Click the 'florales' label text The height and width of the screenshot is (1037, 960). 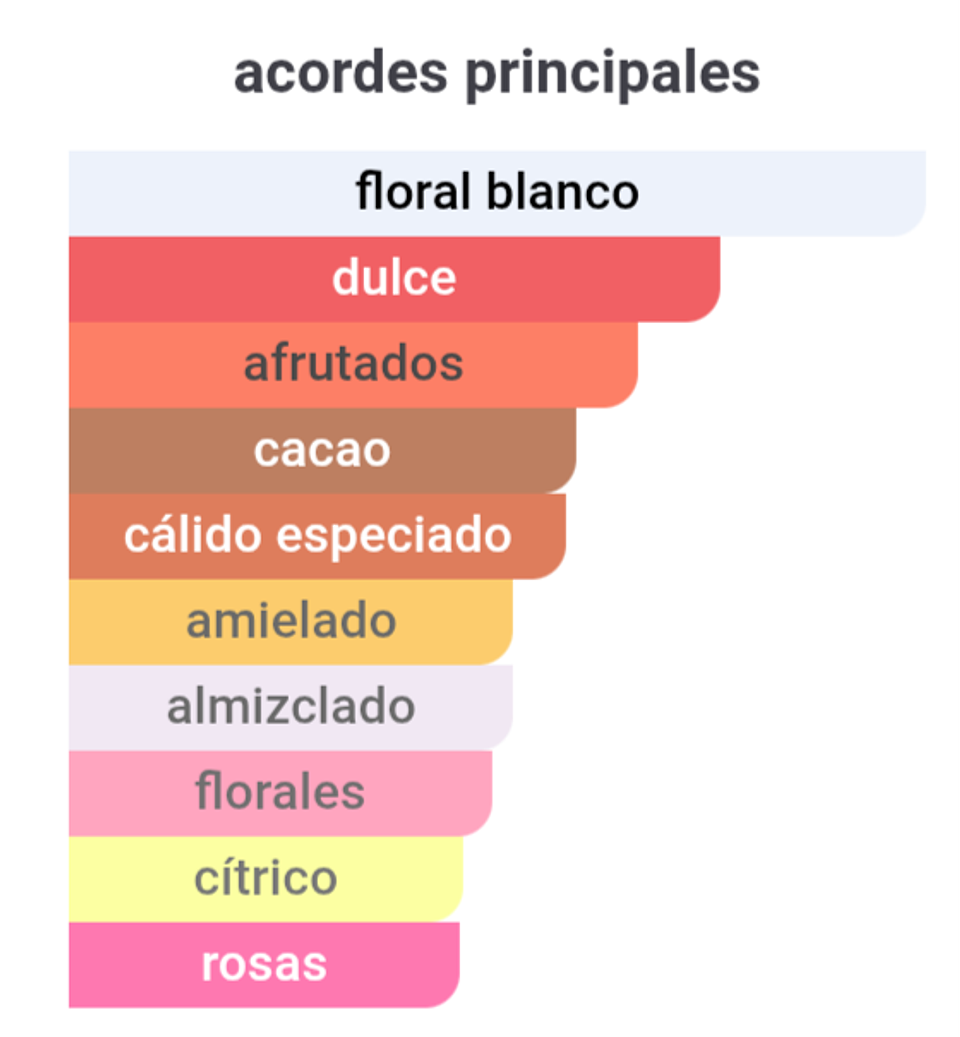[x=280, y=793]
